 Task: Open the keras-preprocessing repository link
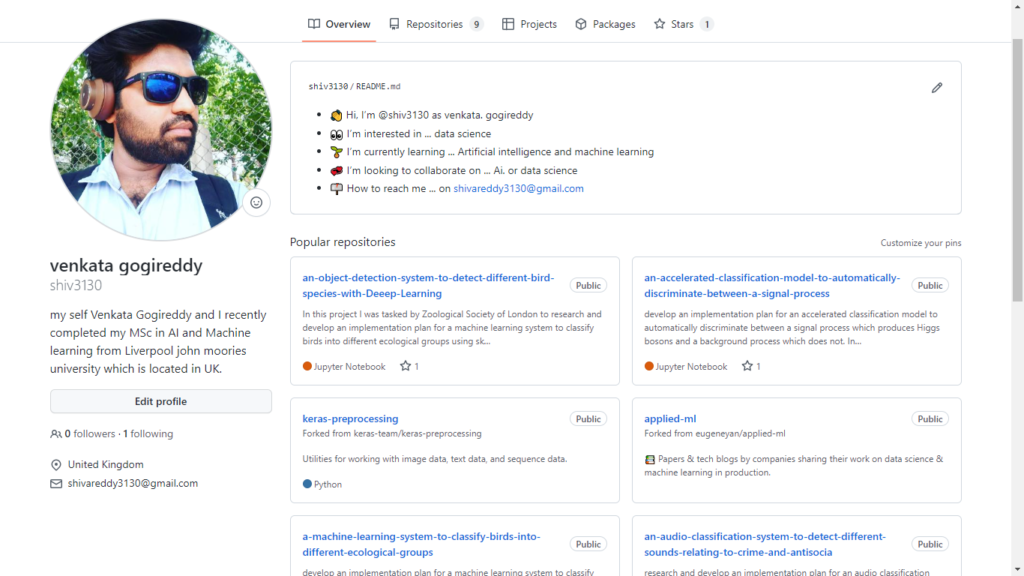tap(350, 419)
